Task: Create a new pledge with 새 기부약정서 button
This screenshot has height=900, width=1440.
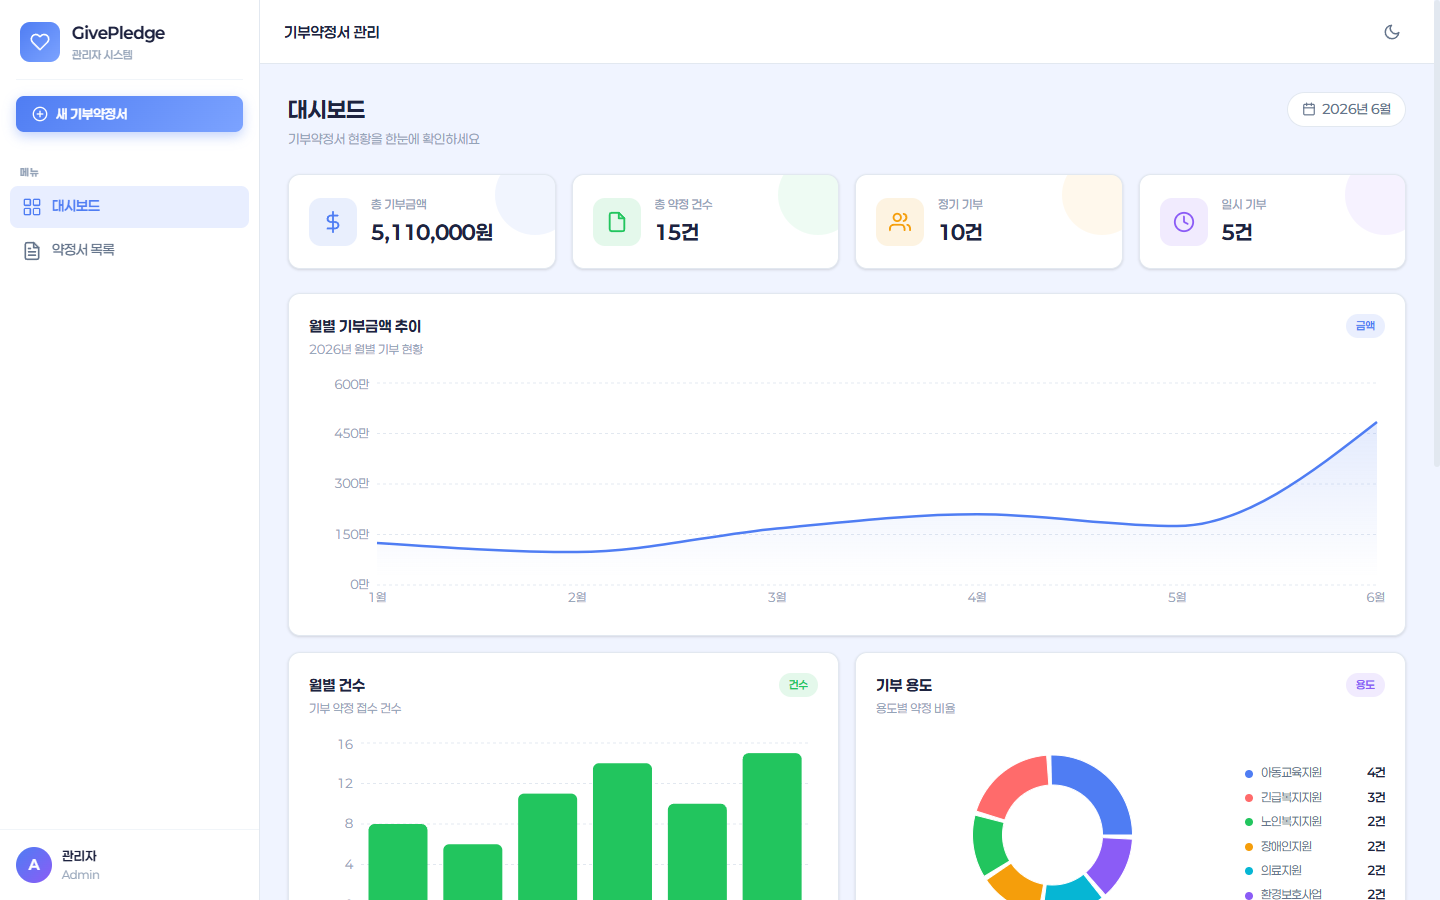Action: click(x=129, y=114)
